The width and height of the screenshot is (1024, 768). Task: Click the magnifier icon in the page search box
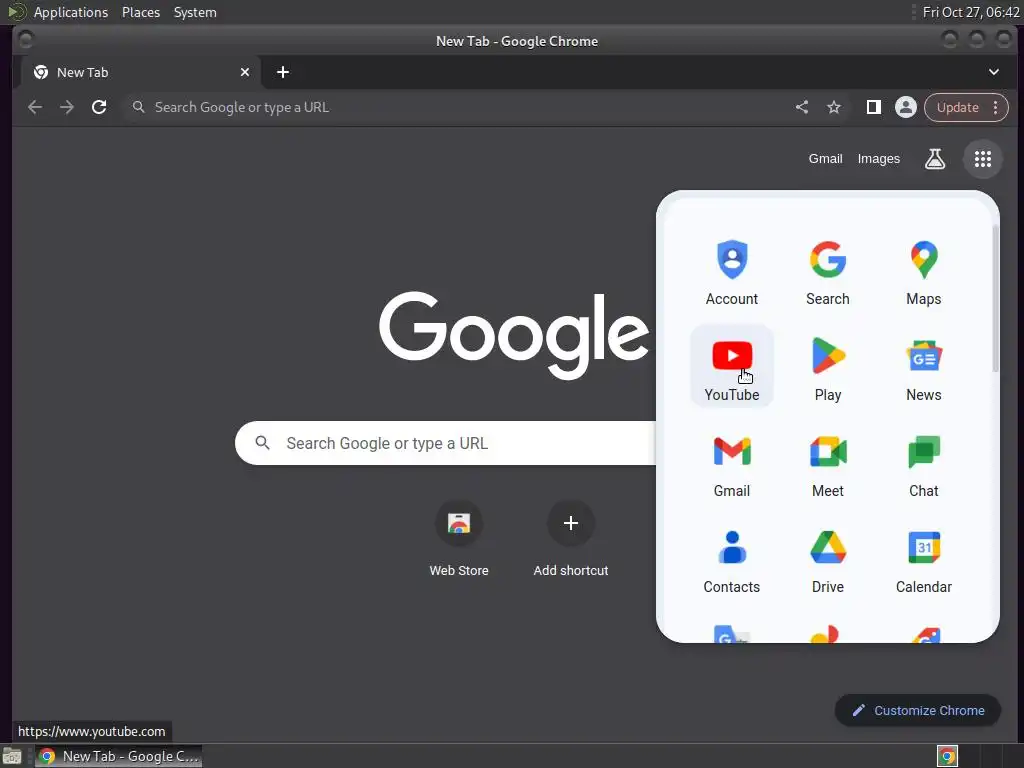tap(263, 443)
